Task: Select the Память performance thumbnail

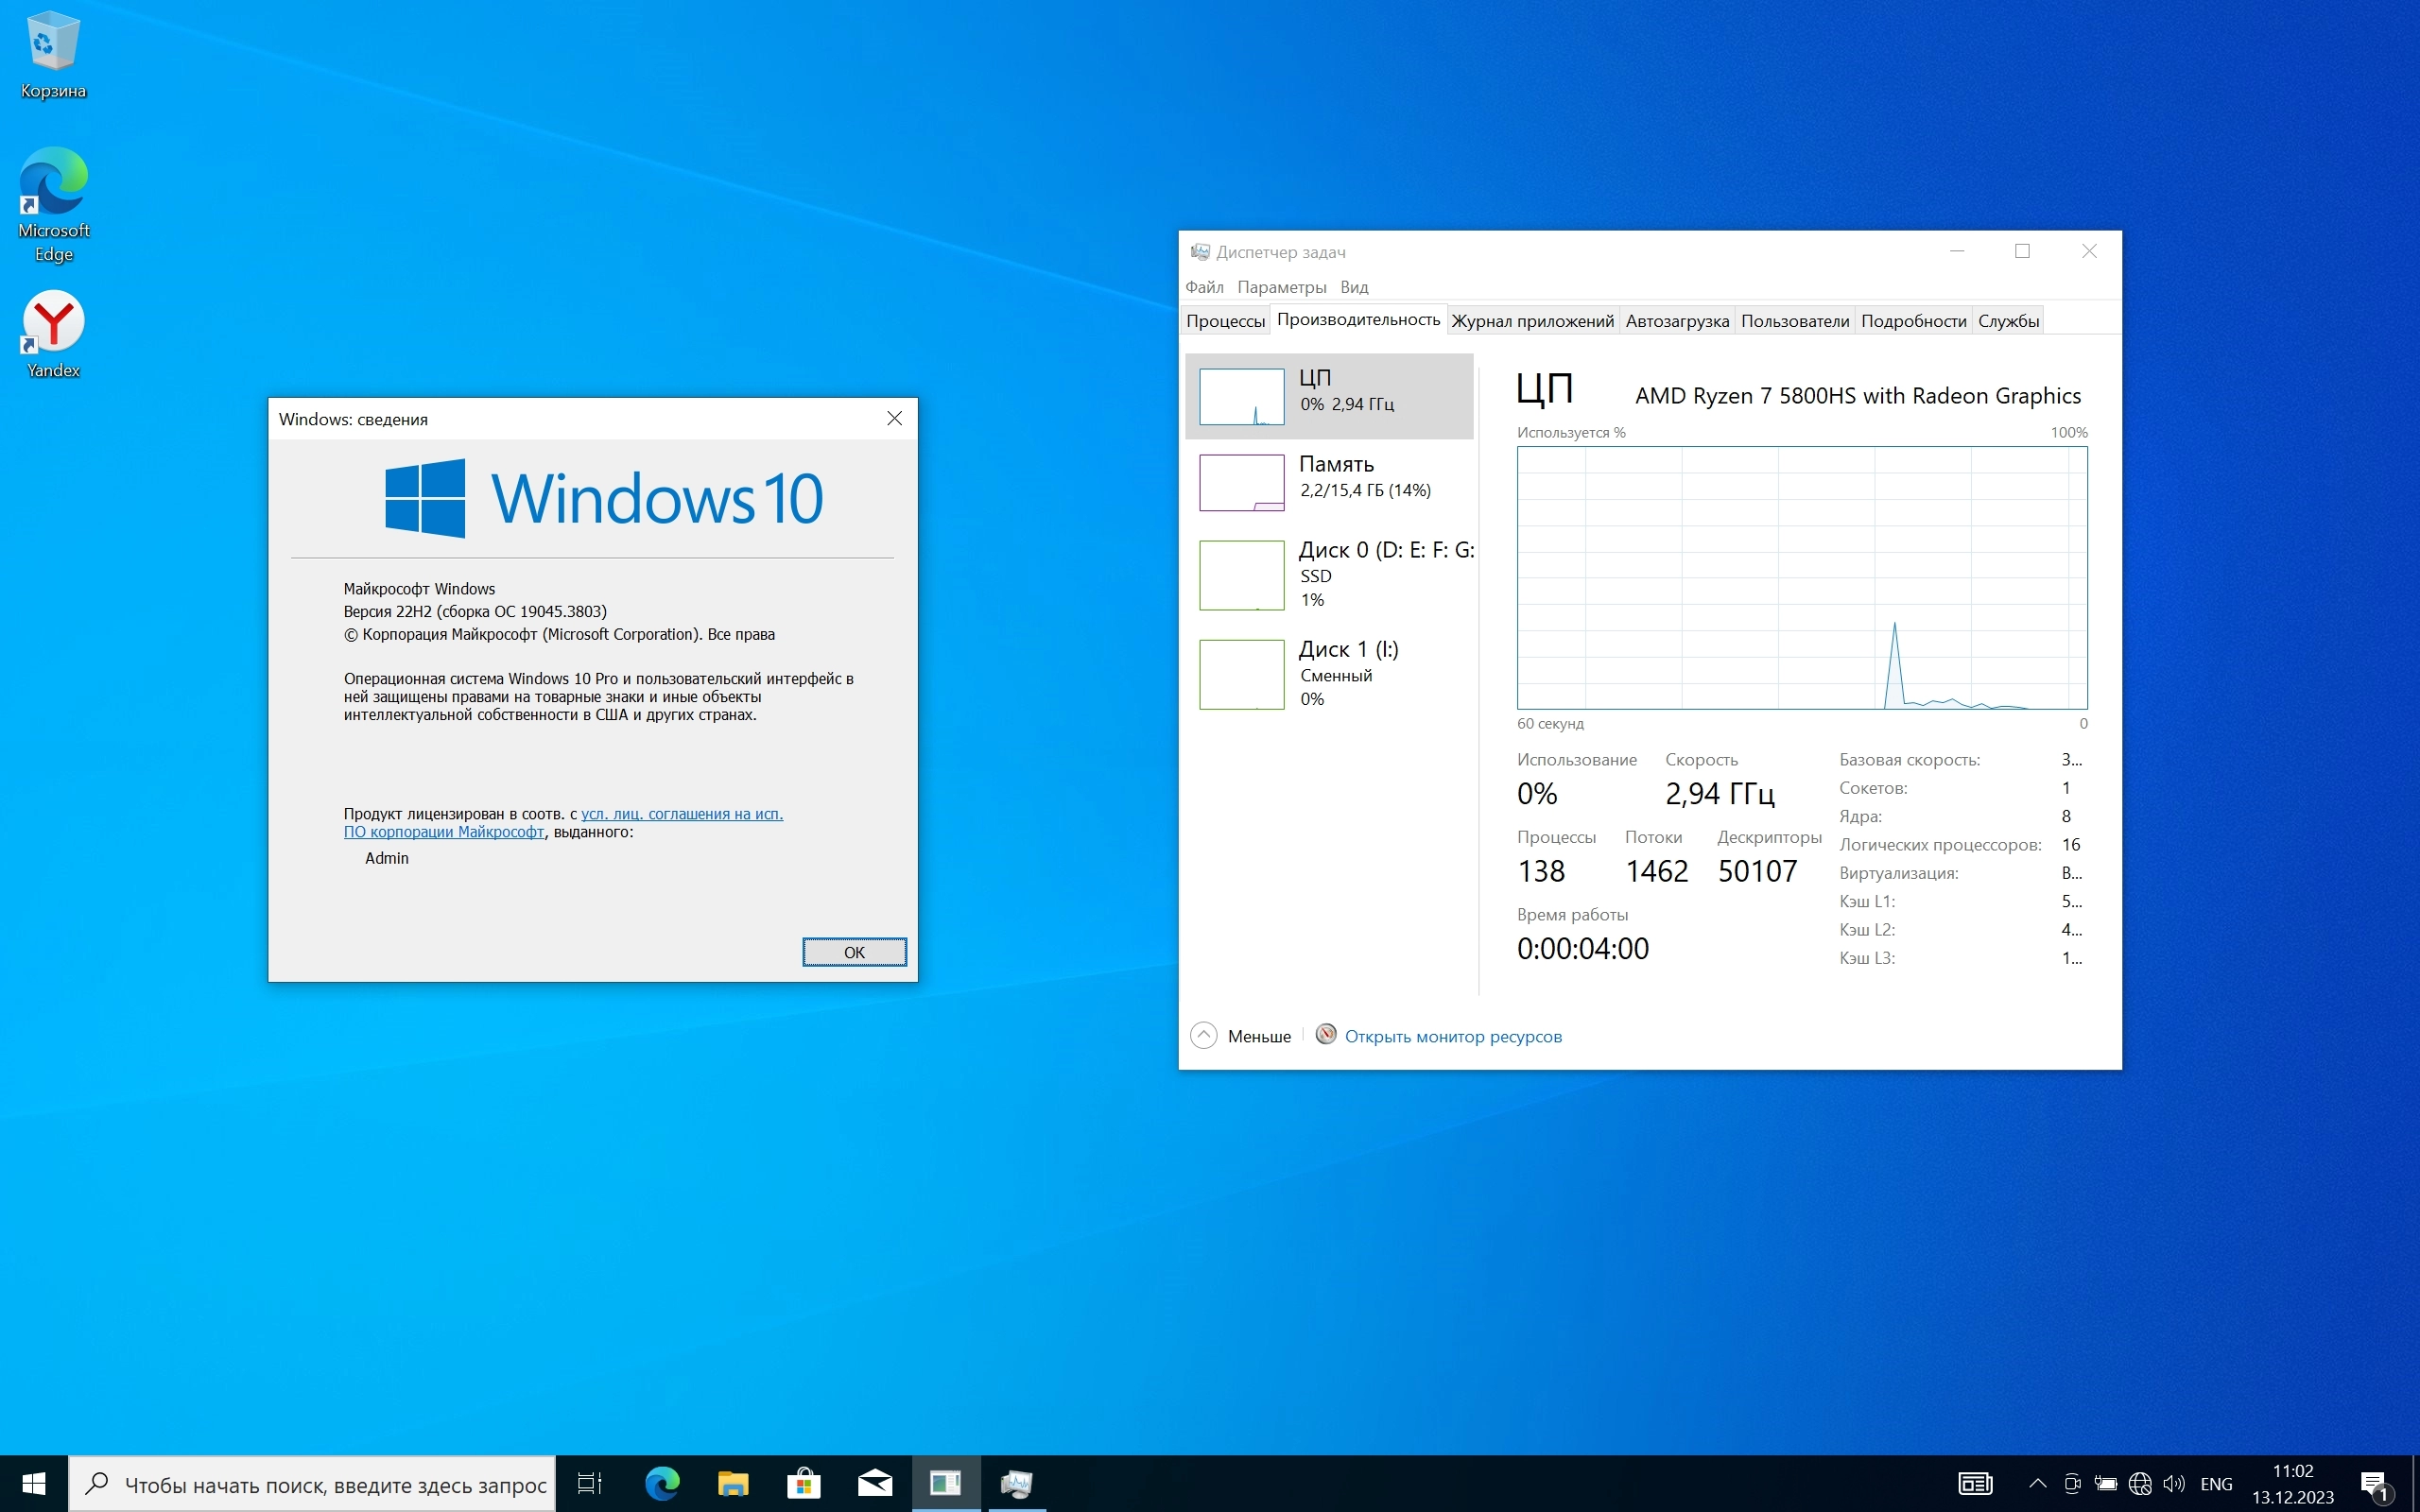Action: (1330, 481)
